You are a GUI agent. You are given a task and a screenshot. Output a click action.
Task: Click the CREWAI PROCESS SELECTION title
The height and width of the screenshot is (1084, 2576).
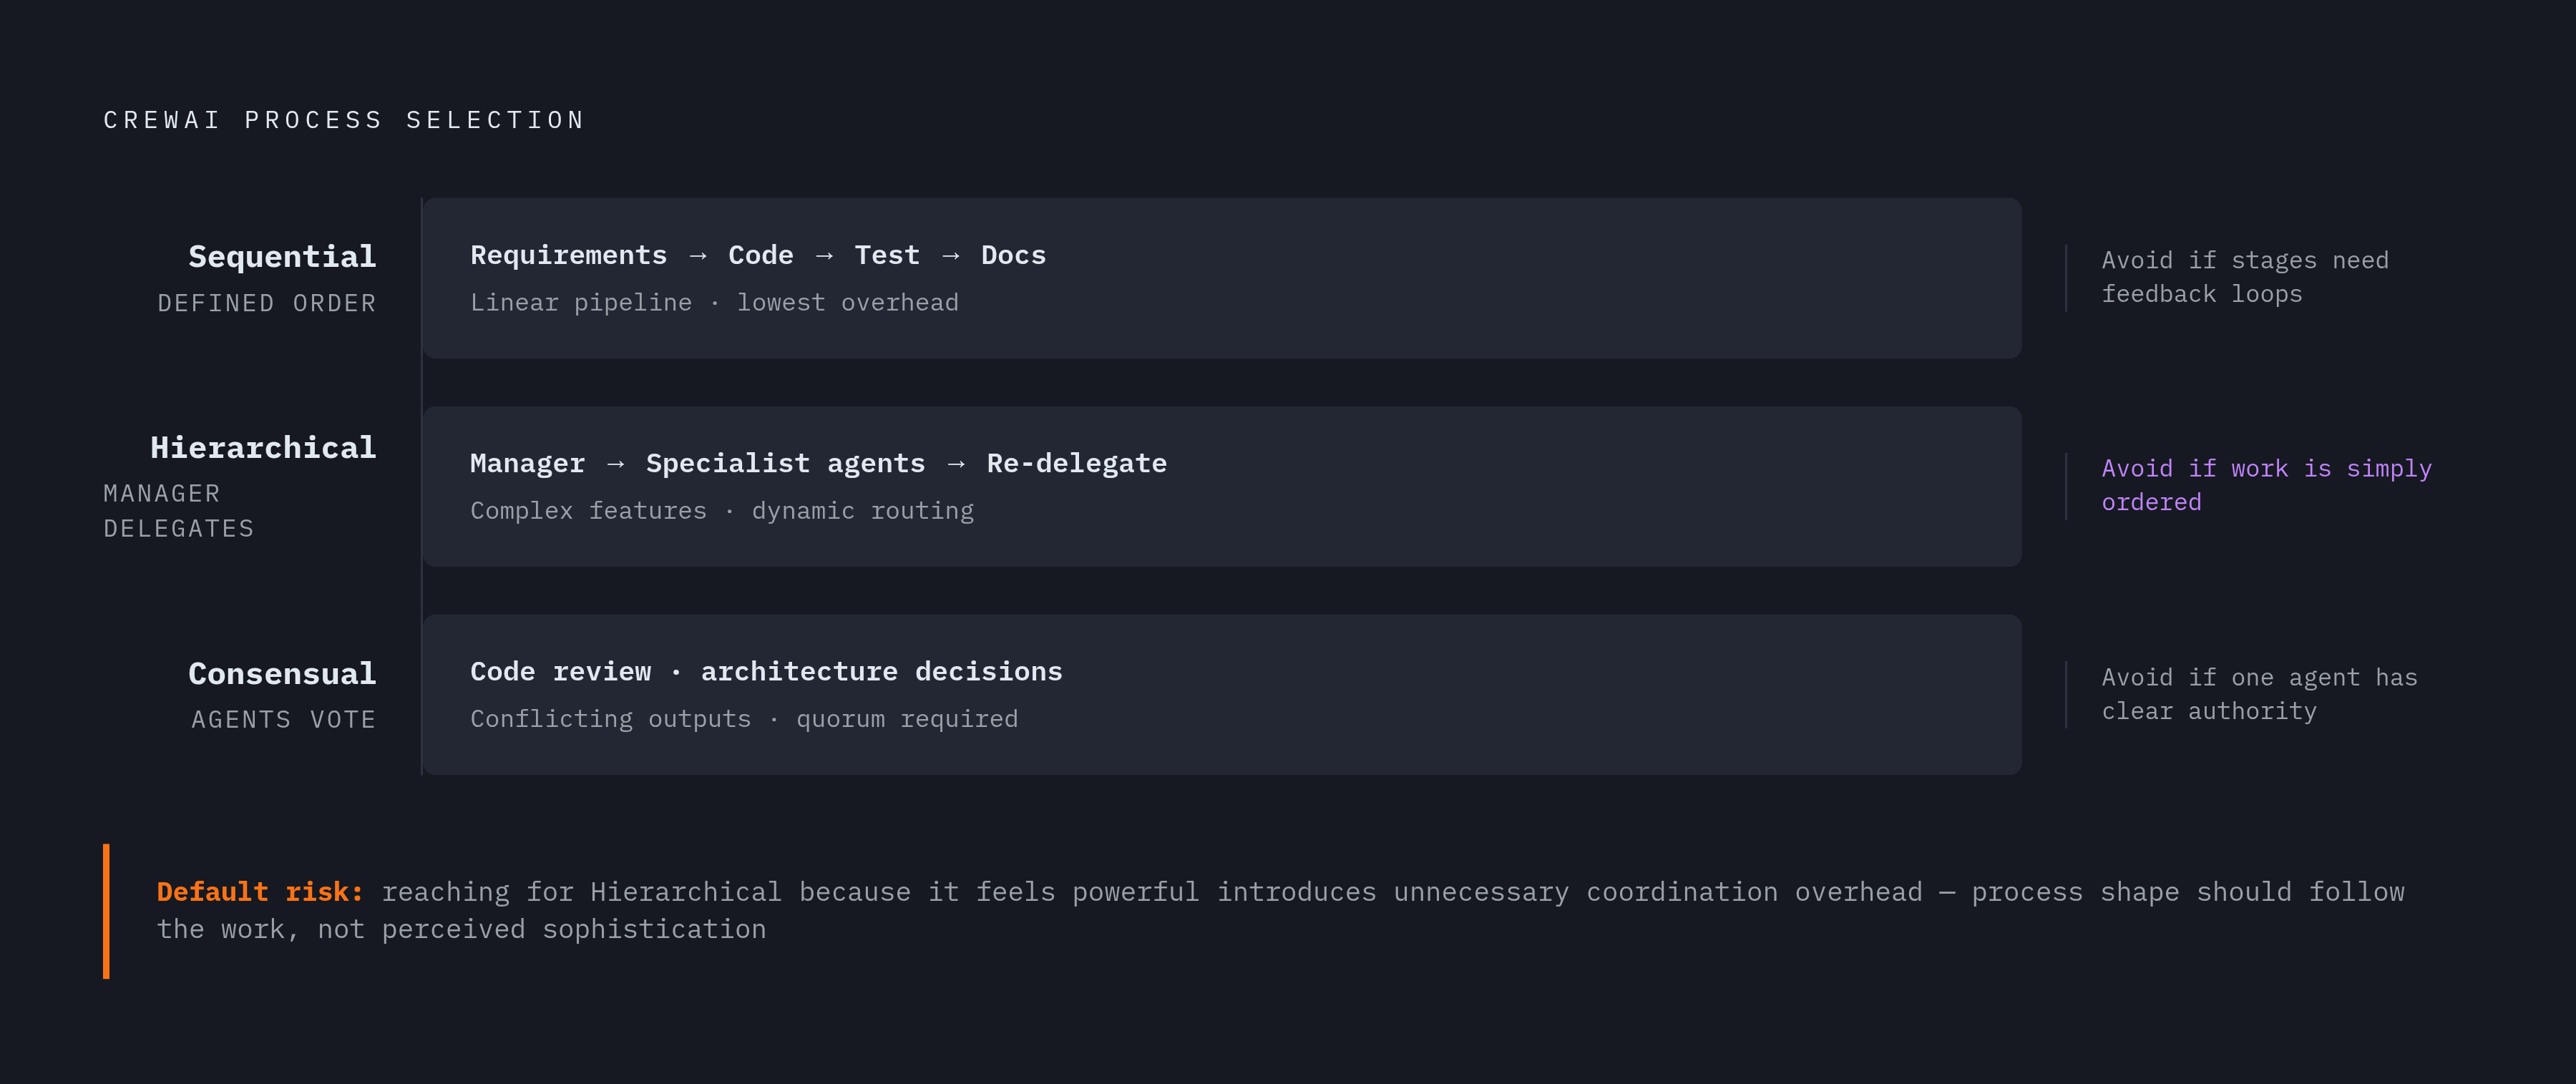click(344, 120)
